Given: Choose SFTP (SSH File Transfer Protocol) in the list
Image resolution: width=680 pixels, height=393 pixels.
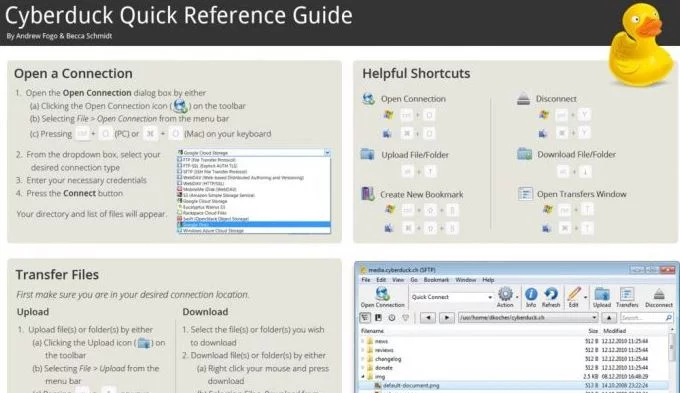Looking at the screenshot, I should pyautogui.click(x=254, y=171).
